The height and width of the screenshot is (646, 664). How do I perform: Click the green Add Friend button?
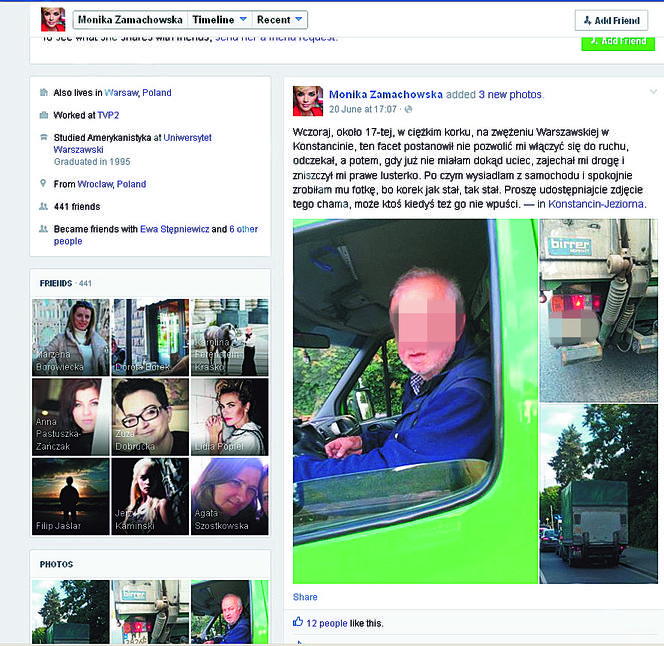617,42
